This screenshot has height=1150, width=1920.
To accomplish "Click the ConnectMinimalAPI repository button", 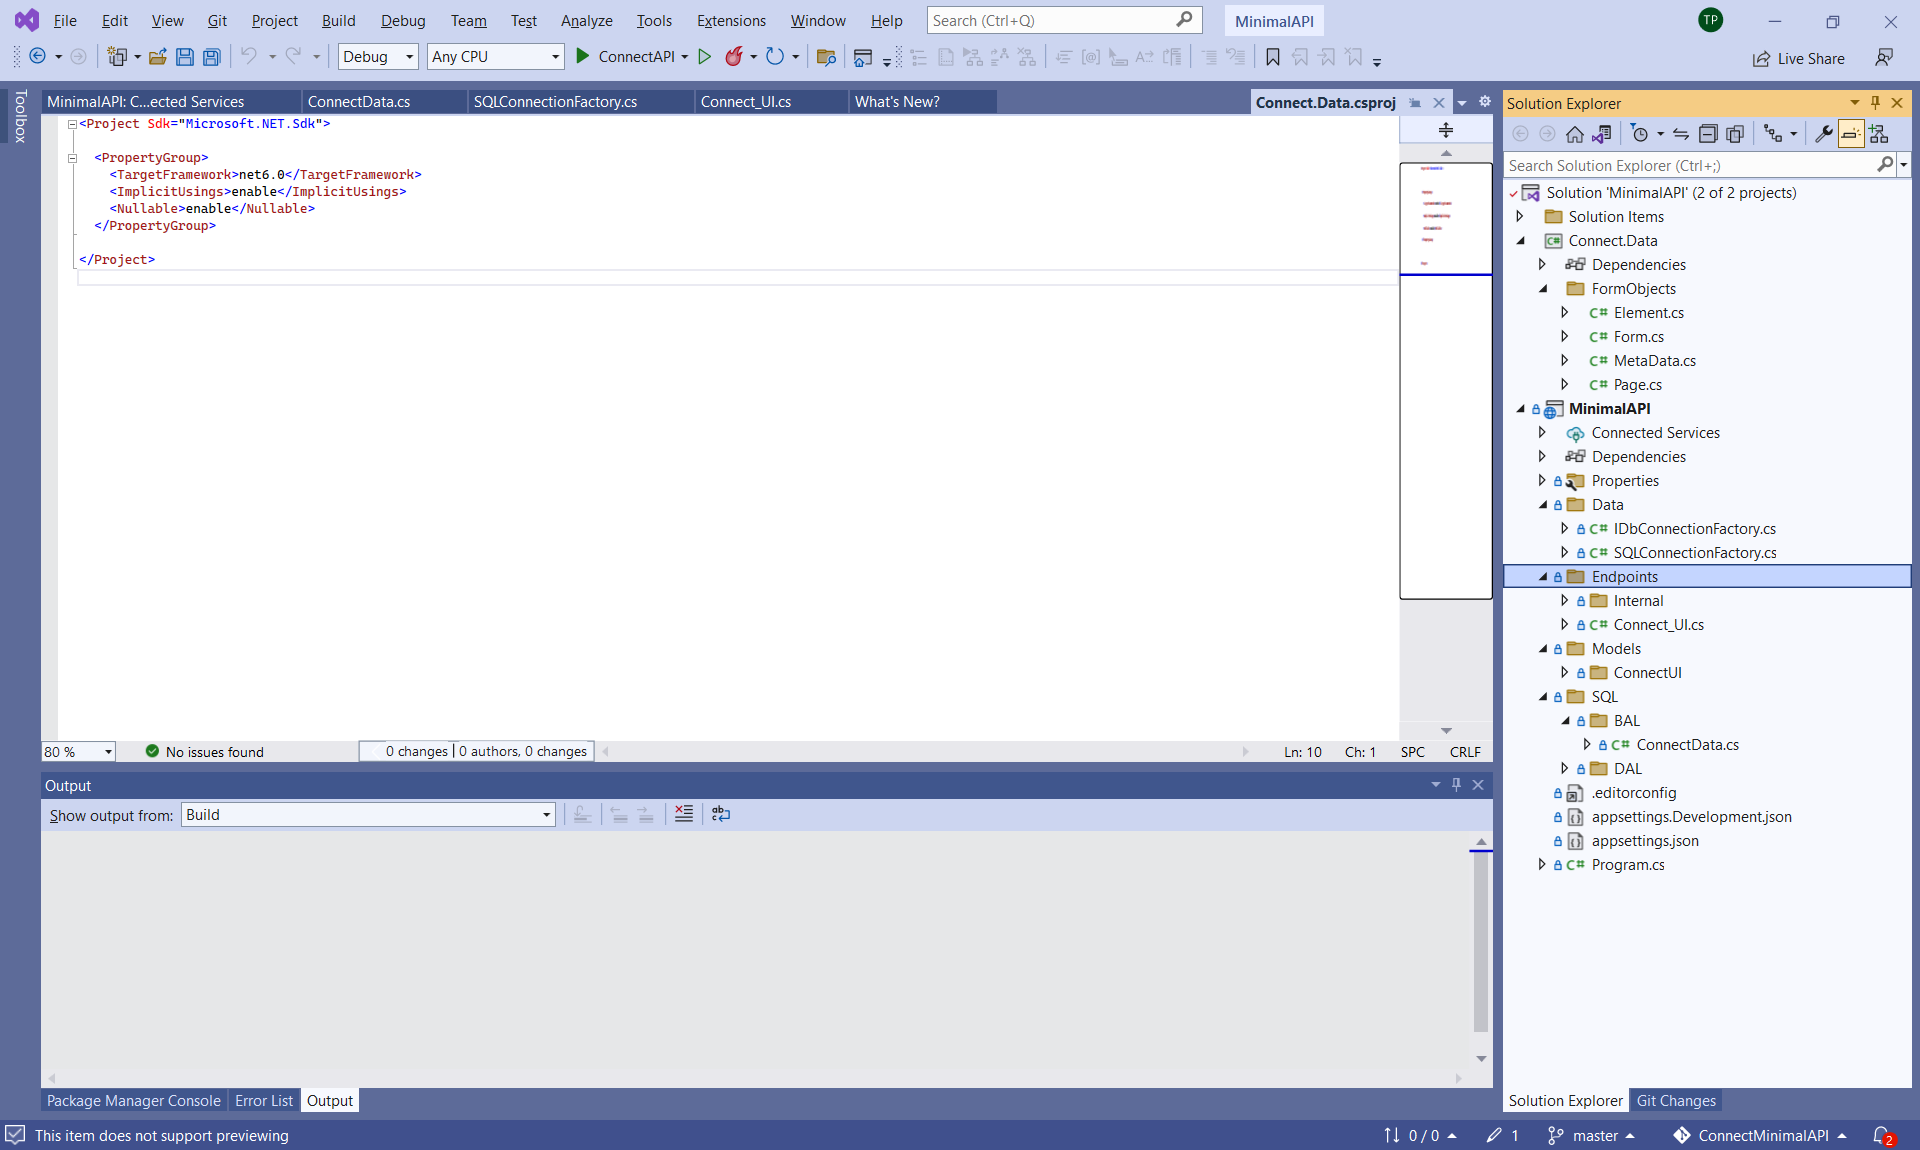I will point(1760,1136).
